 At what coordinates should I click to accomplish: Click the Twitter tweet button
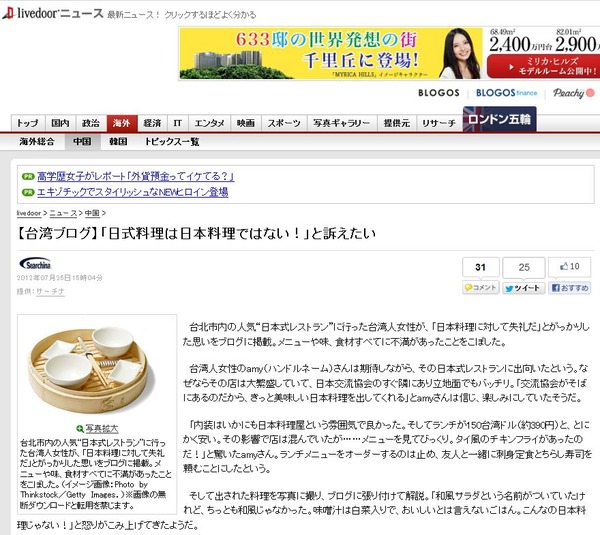tap(523, 288)
